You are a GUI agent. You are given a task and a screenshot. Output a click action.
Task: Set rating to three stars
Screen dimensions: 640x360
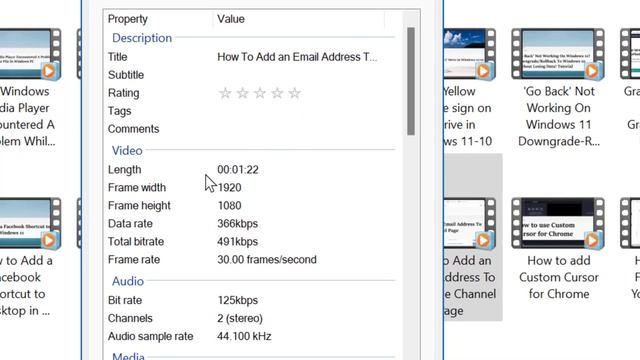click(x=260, y=93)
